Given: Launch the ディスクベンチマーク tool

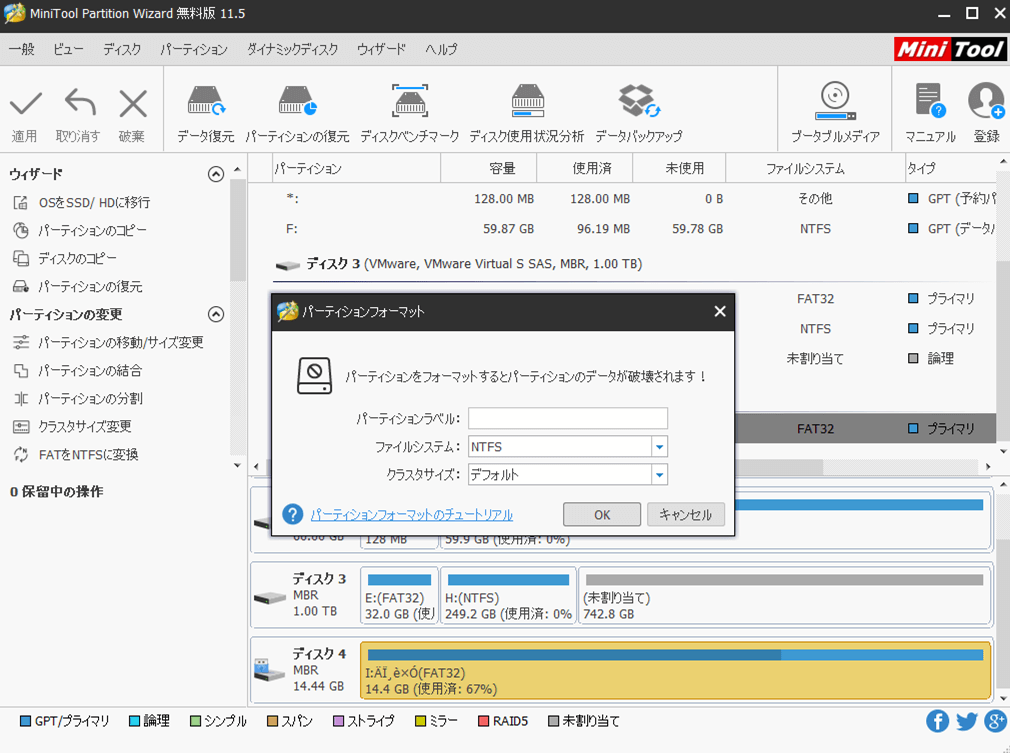Looking at the screenshot, I should tap(409, 108).
